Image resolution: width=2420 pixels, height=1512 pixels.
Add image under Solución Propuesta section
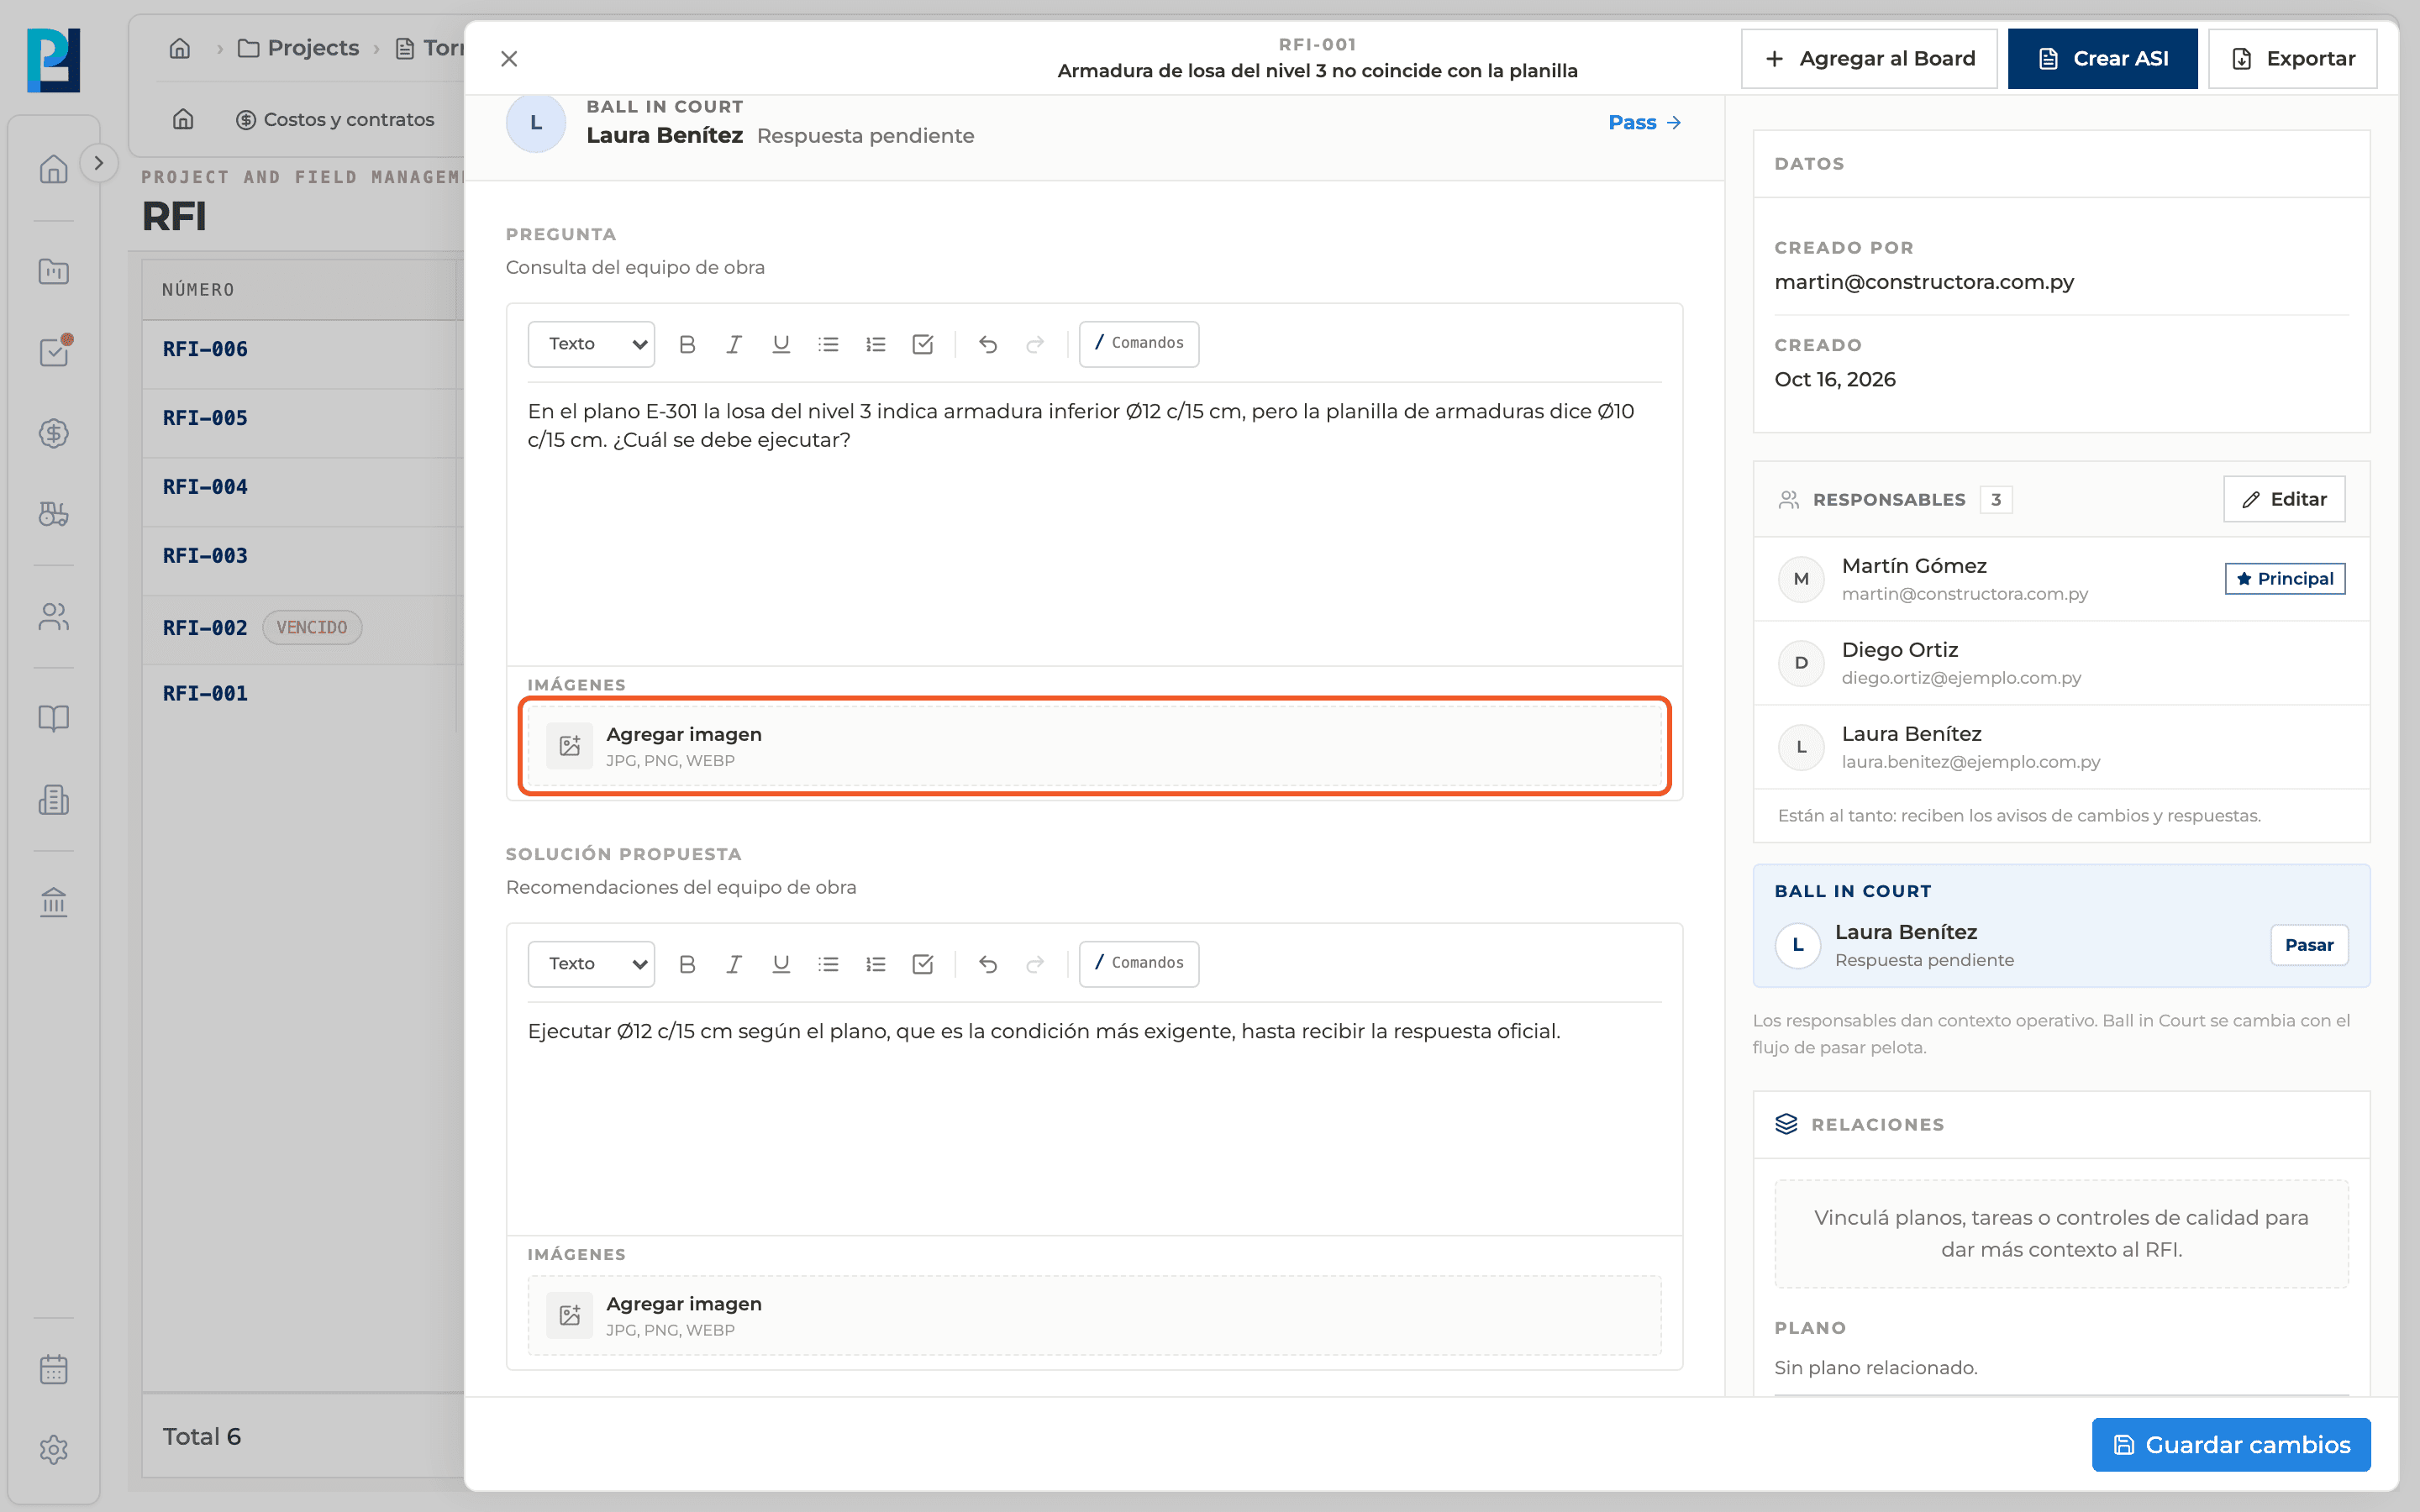(x=1094, y=1316)
